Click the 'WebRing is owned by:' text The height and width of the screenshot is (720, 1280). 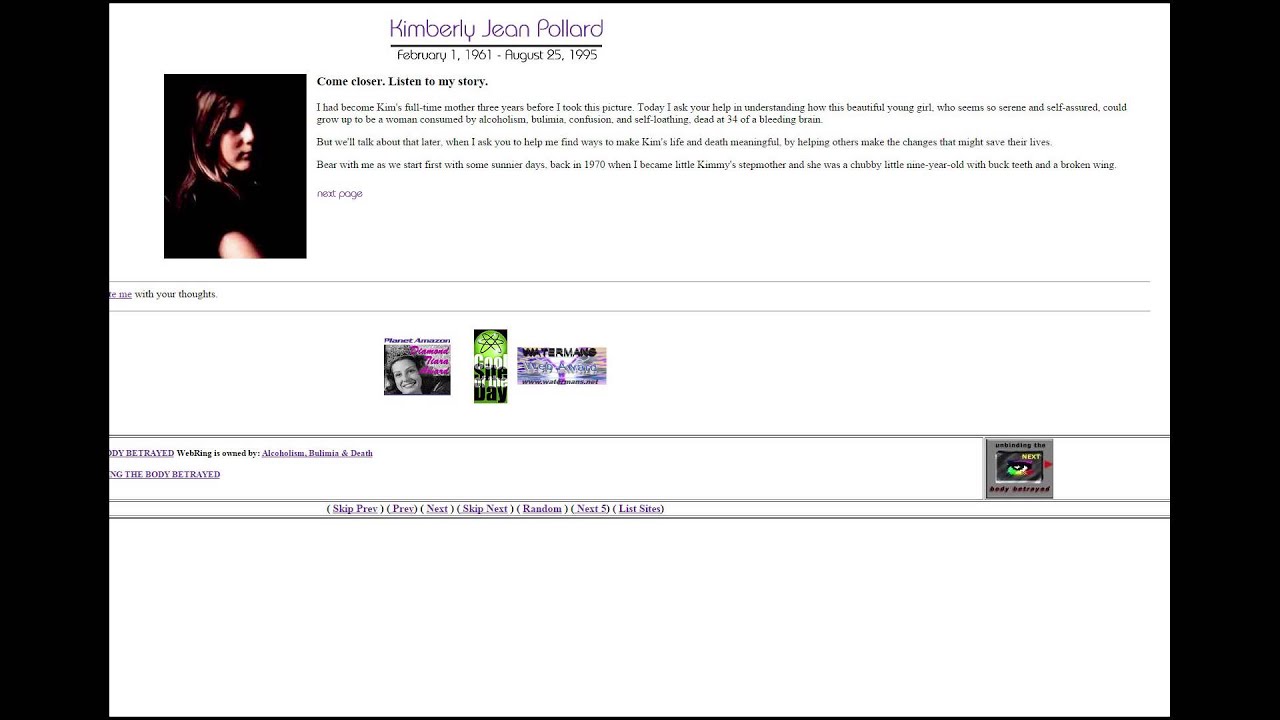pyautogui.click(x=218, y=453)
